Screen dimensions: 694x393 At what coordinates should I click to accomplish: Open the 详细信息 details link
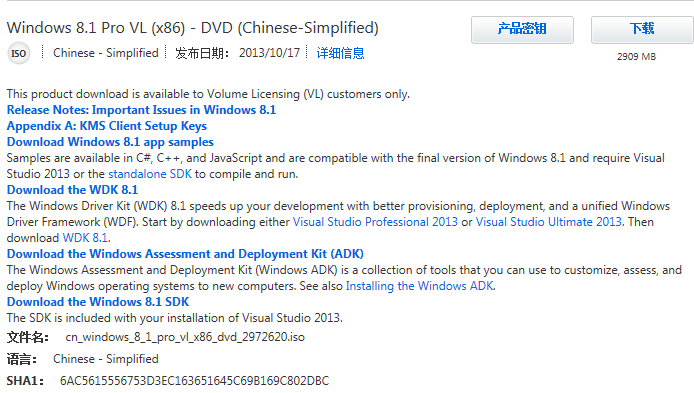(x=340, y=53)
